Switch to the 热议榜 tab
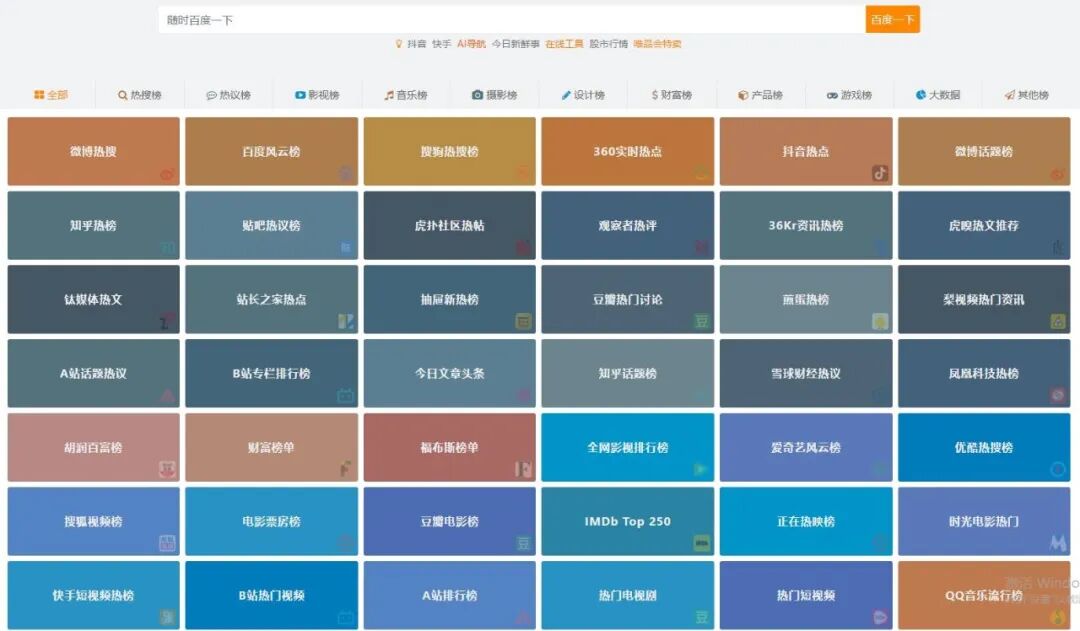This screenshot has height=631, width=1080. (229, 94)
